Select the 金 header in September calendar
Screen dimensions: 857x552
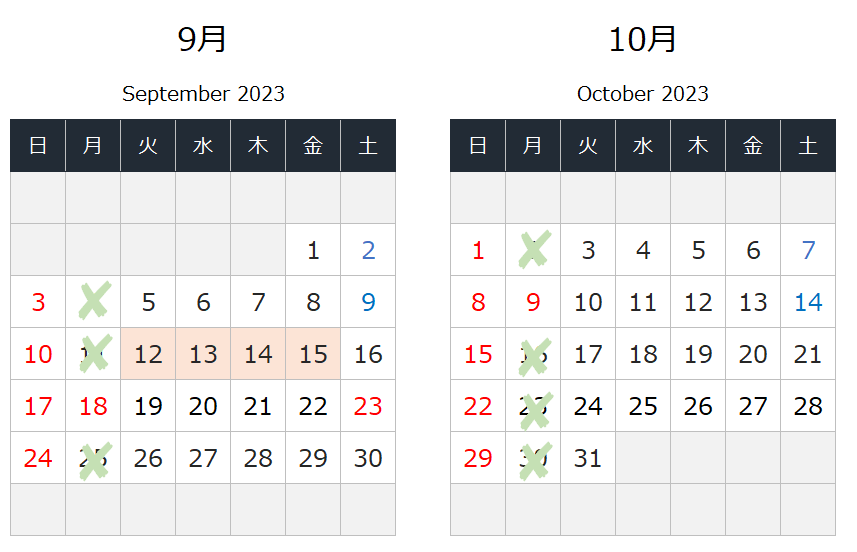[x=313, y=145]
